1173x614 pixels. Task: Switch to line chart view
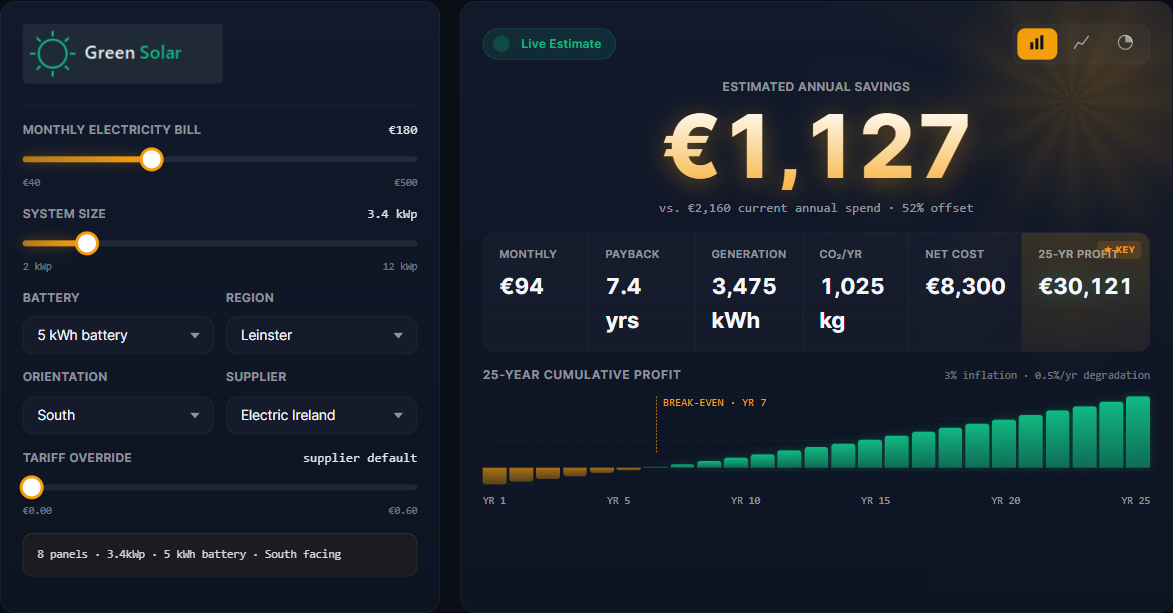click(1081, 43)
